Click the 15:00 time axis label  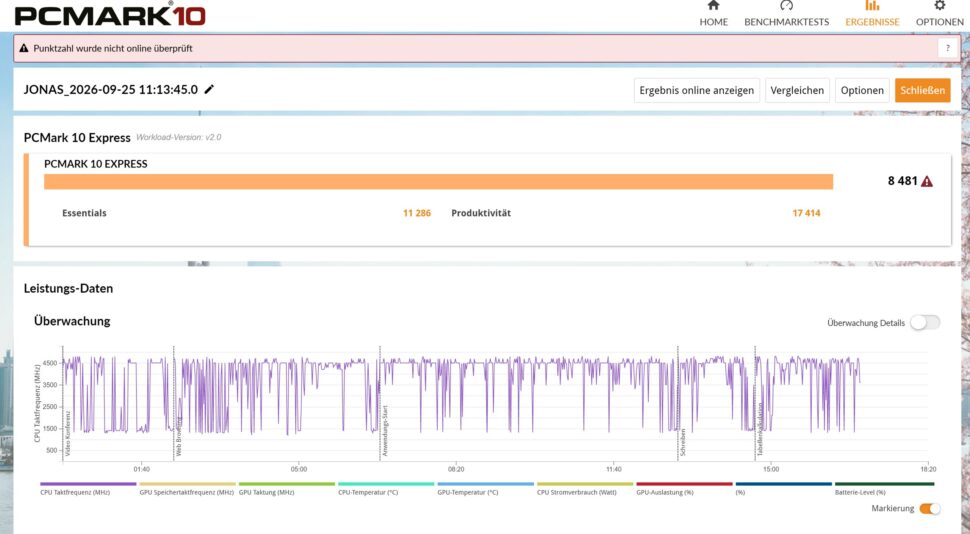click(771, 469)
